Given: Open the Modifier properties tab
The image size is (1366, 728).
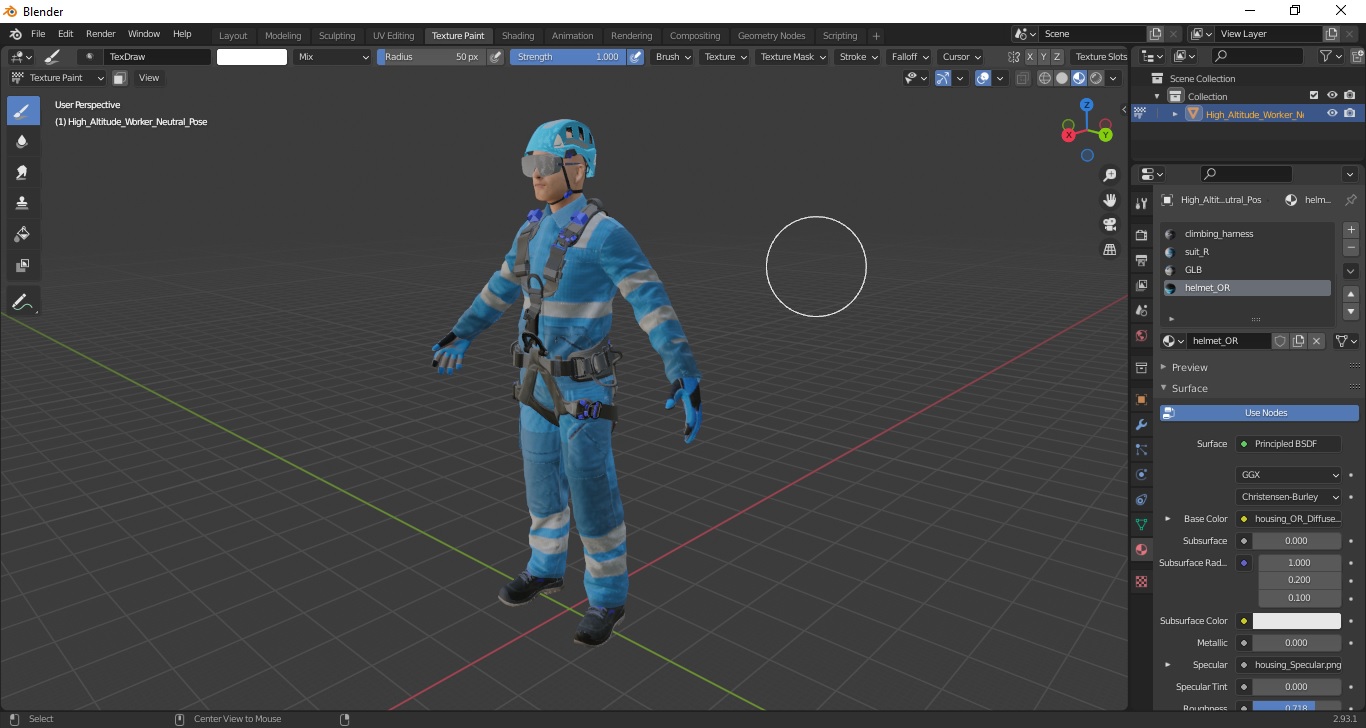Looking at the screenshot, I should click(x=1141, y=425).
